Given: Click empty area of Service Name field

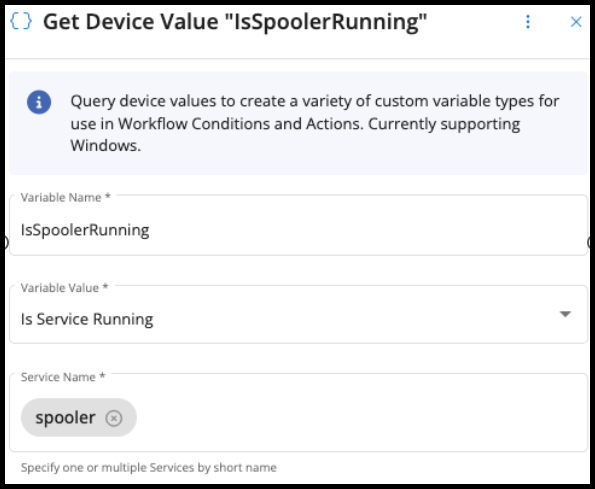Looking at the screenshot, I should [360, 417].
